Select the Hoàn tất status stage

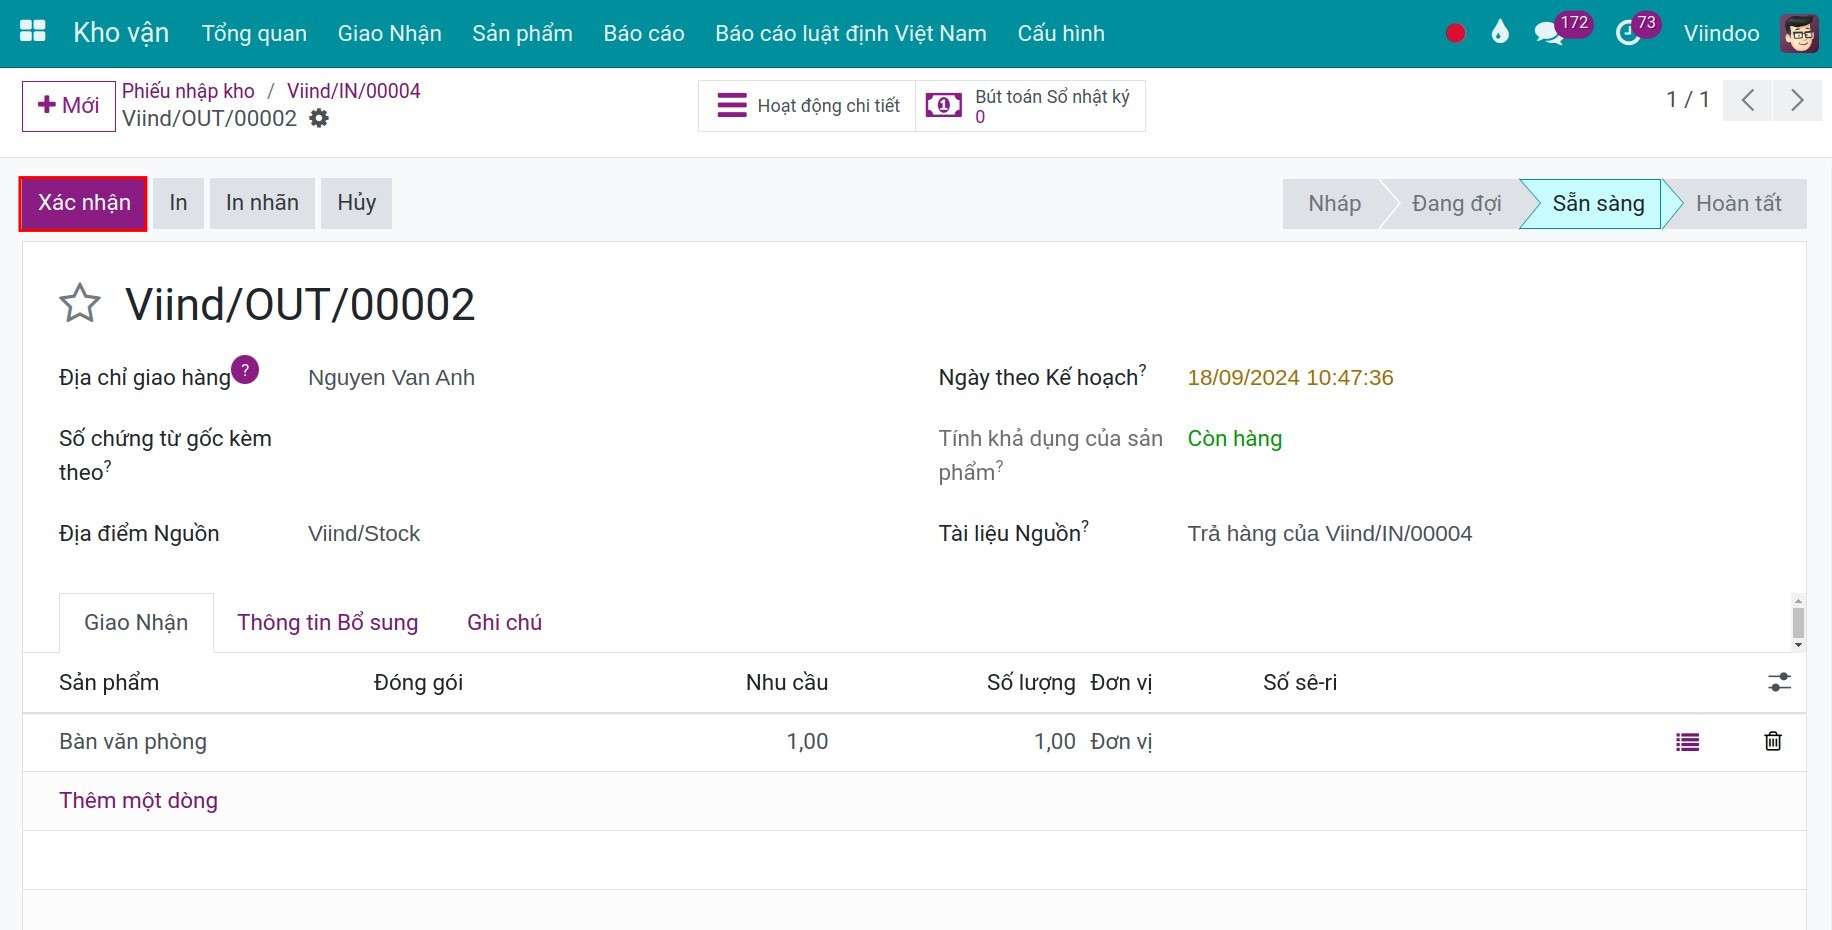(1737, 204)
